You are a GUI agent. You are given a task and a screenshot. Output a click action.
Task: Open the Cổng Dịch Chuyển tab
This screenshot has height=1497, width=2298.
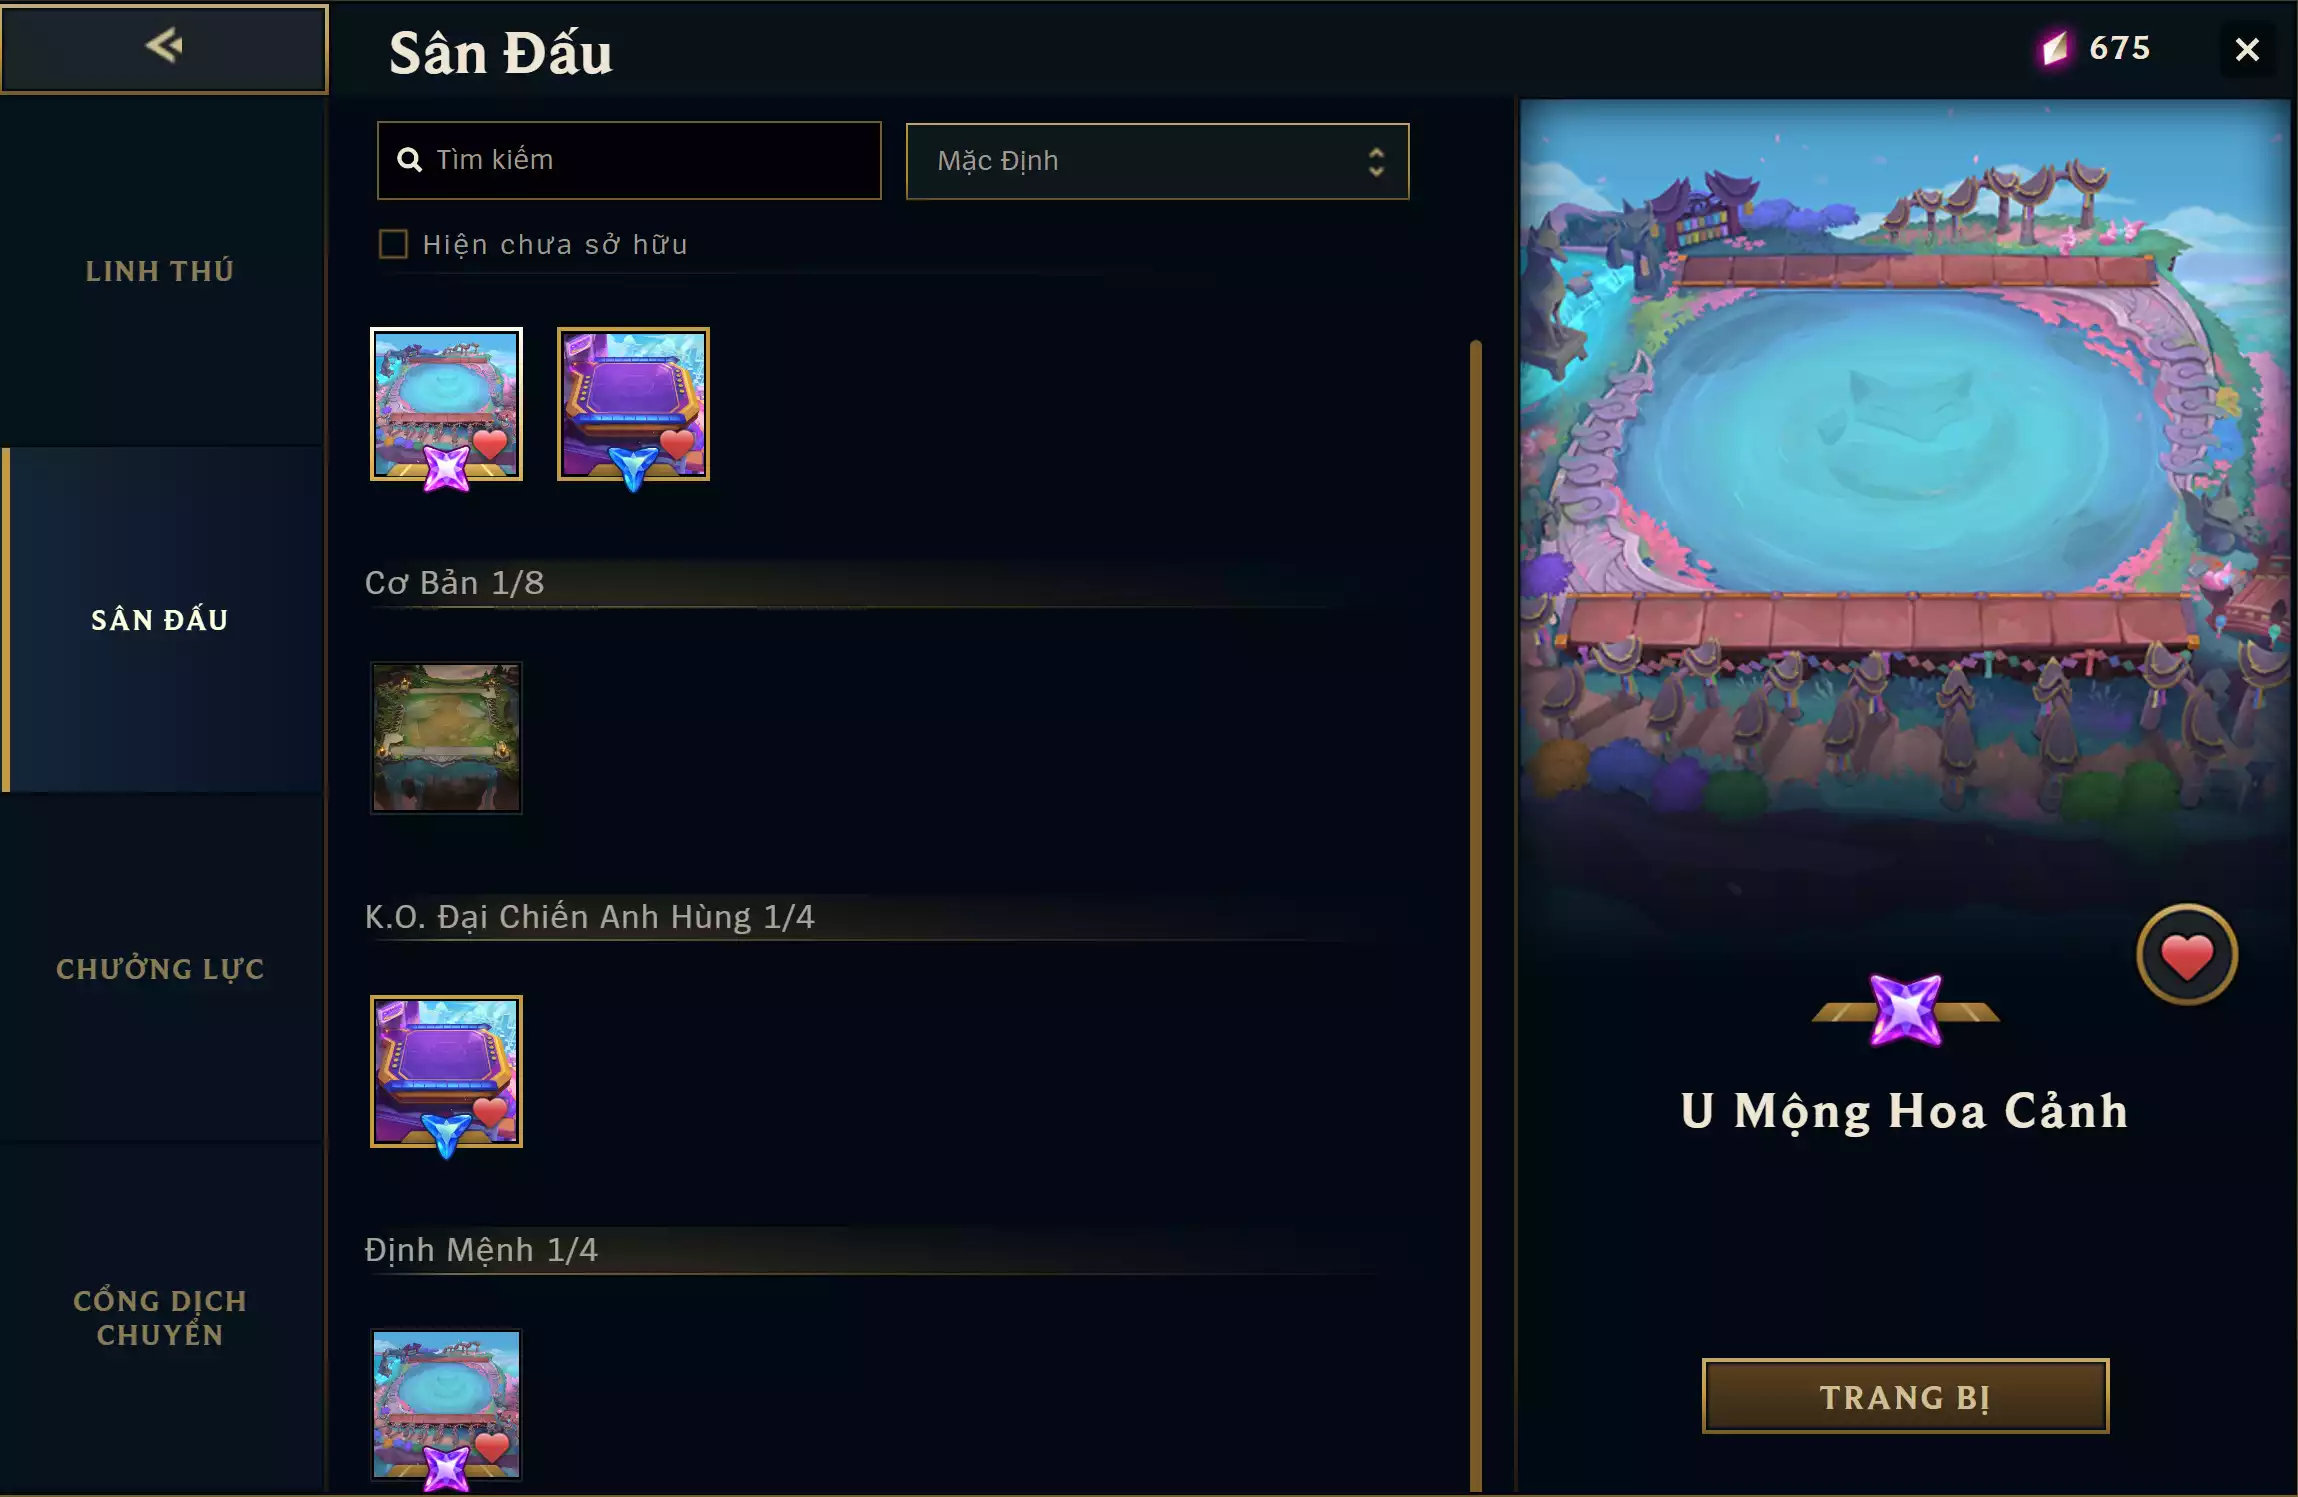coord(160,1318)
